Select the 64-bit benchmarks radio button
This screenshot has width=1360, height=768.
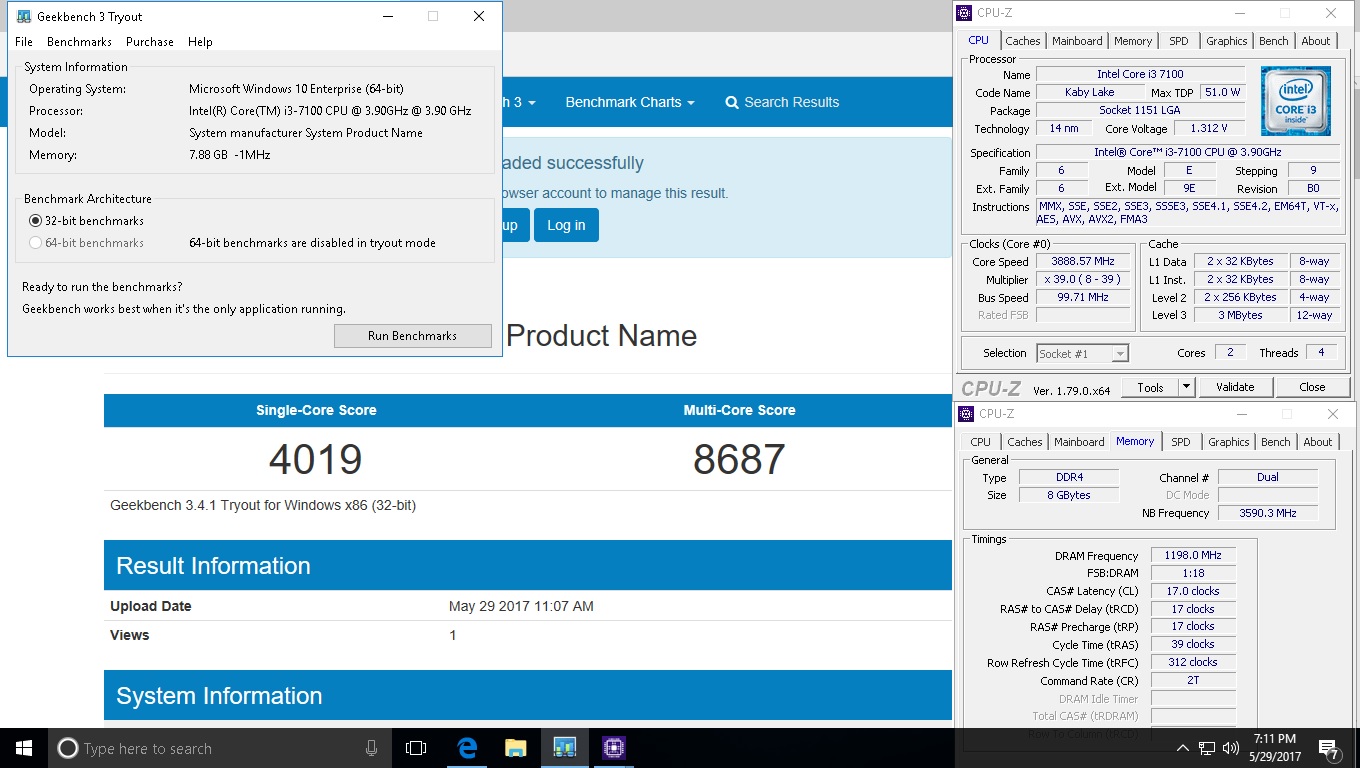[x=36, y=243]
